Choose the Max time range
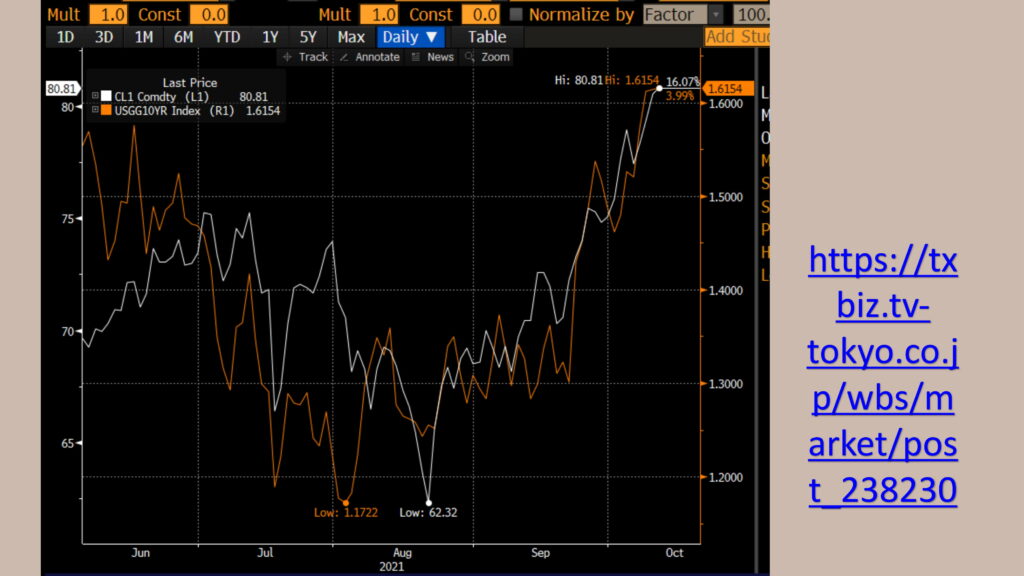 pyautogui.click(x=351, y=37)
